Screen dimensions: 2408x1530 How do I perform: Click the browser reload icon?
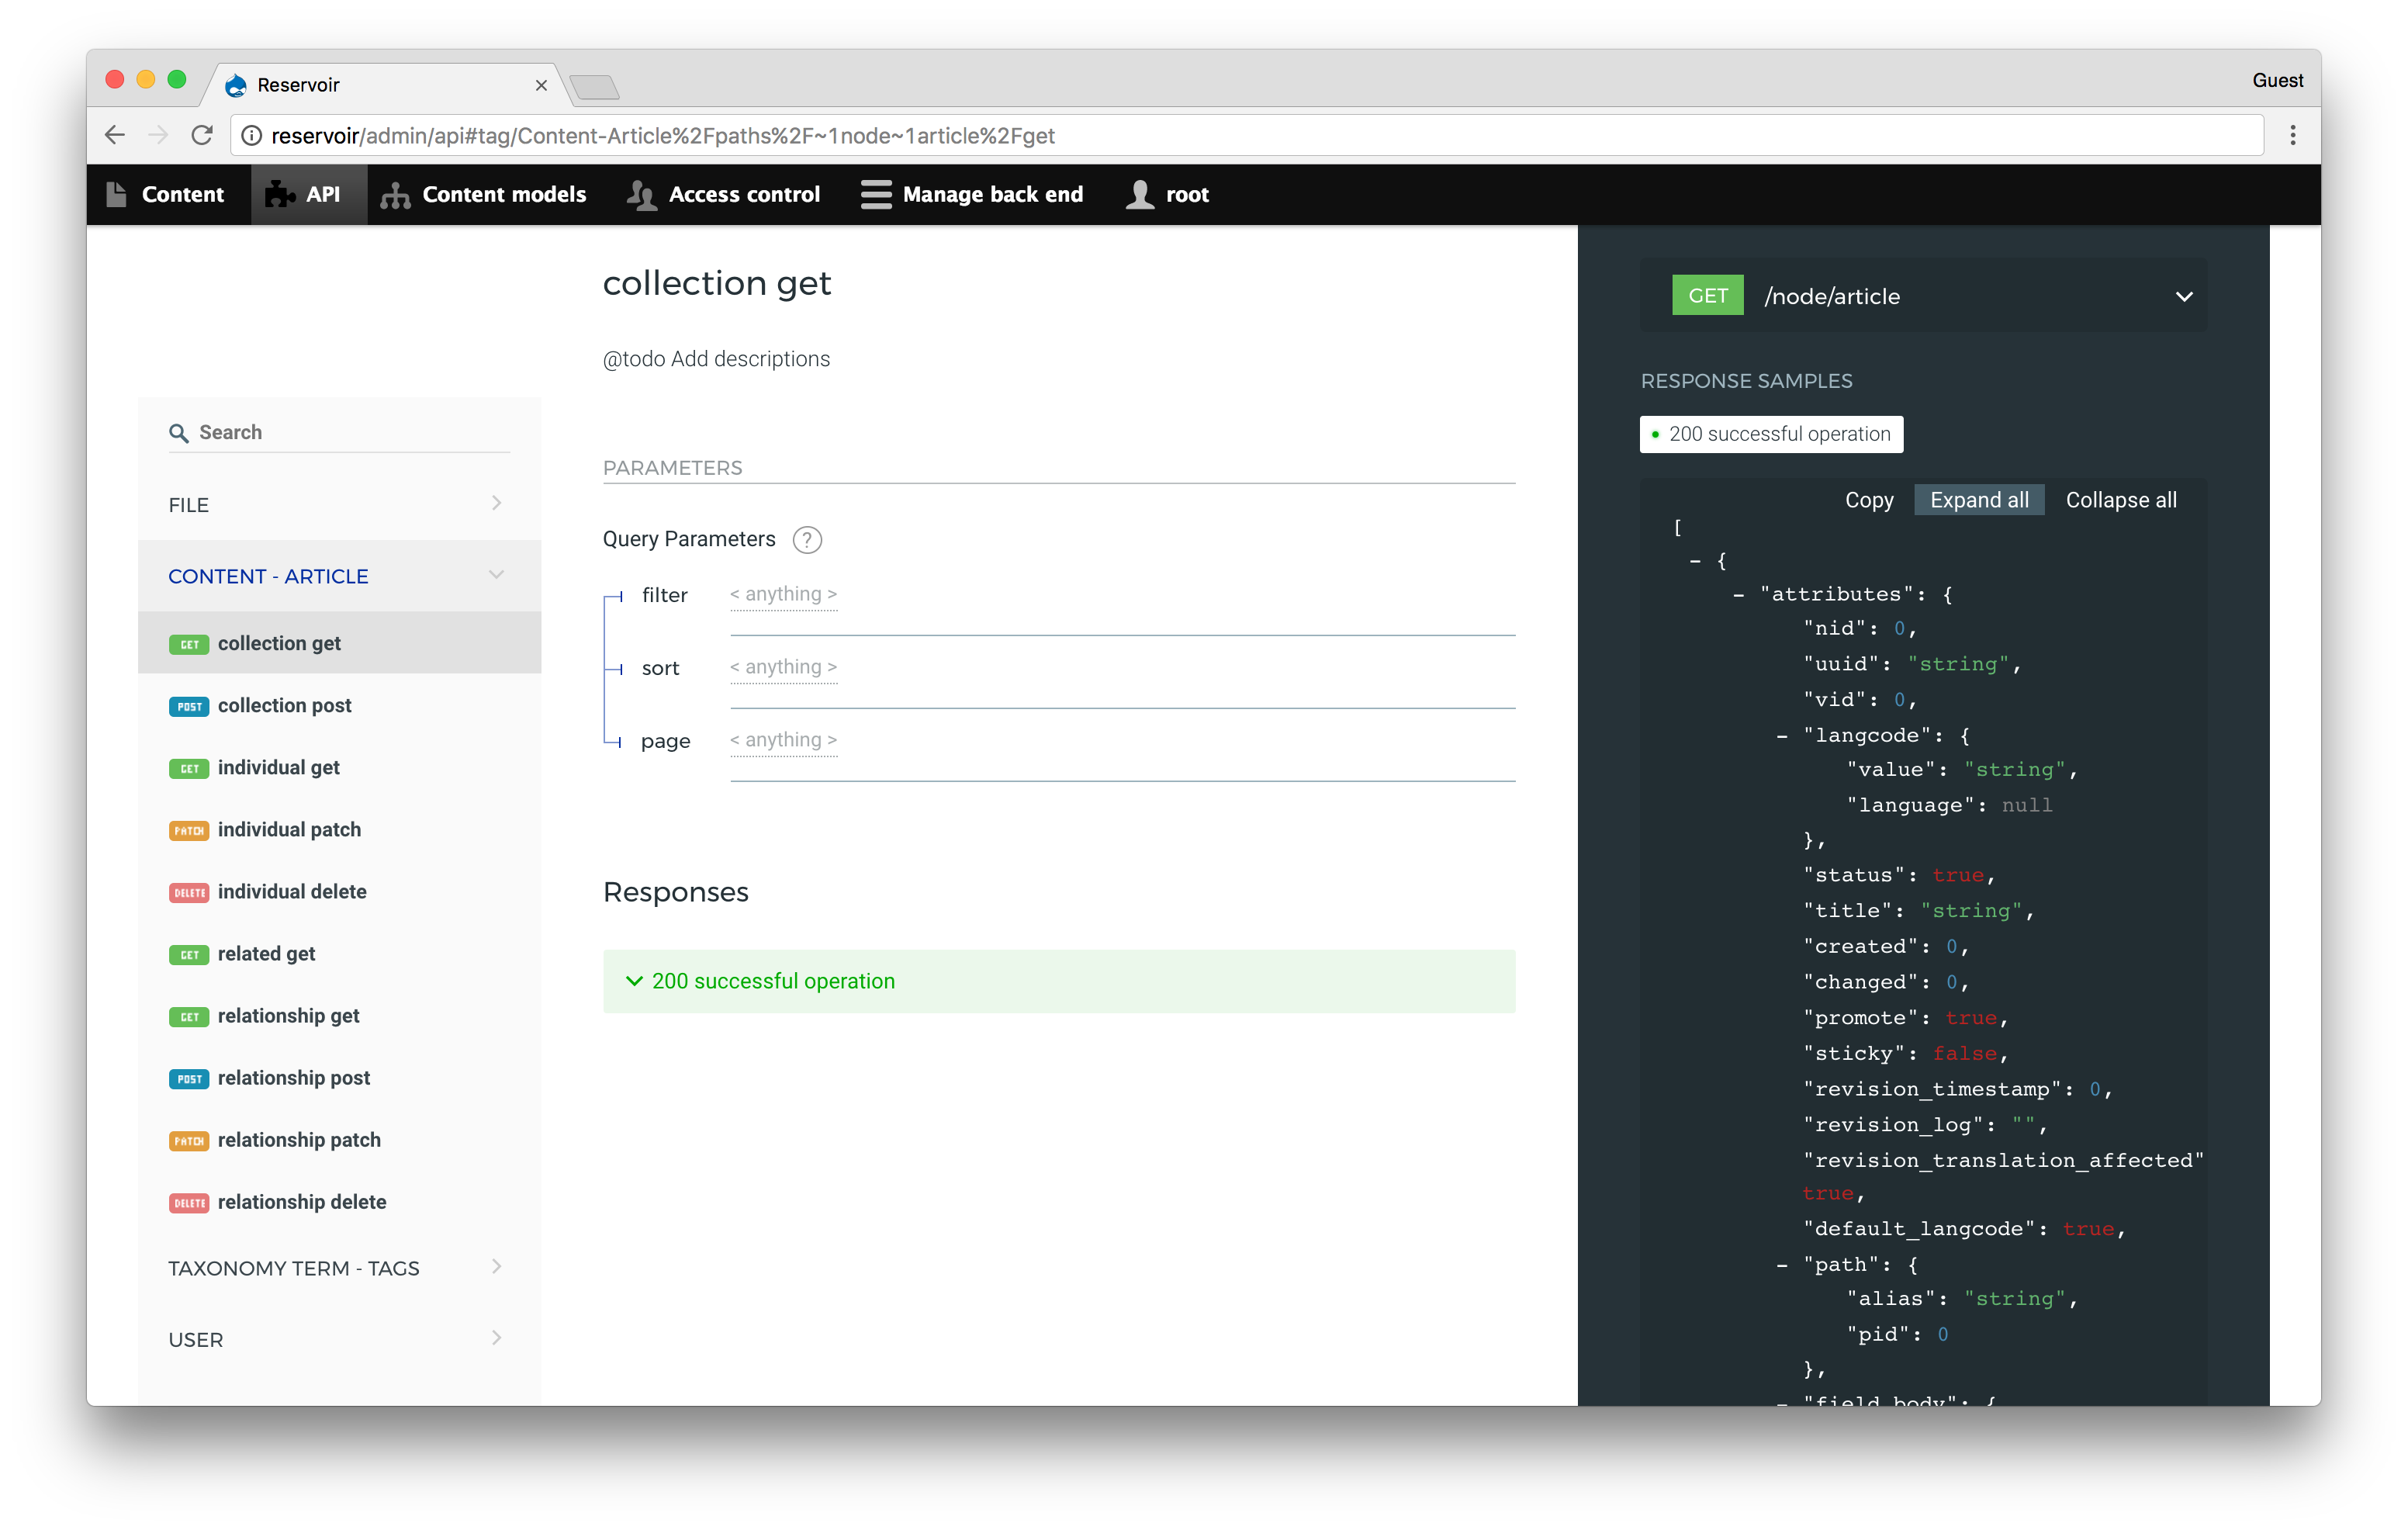(x=202, y=135)
